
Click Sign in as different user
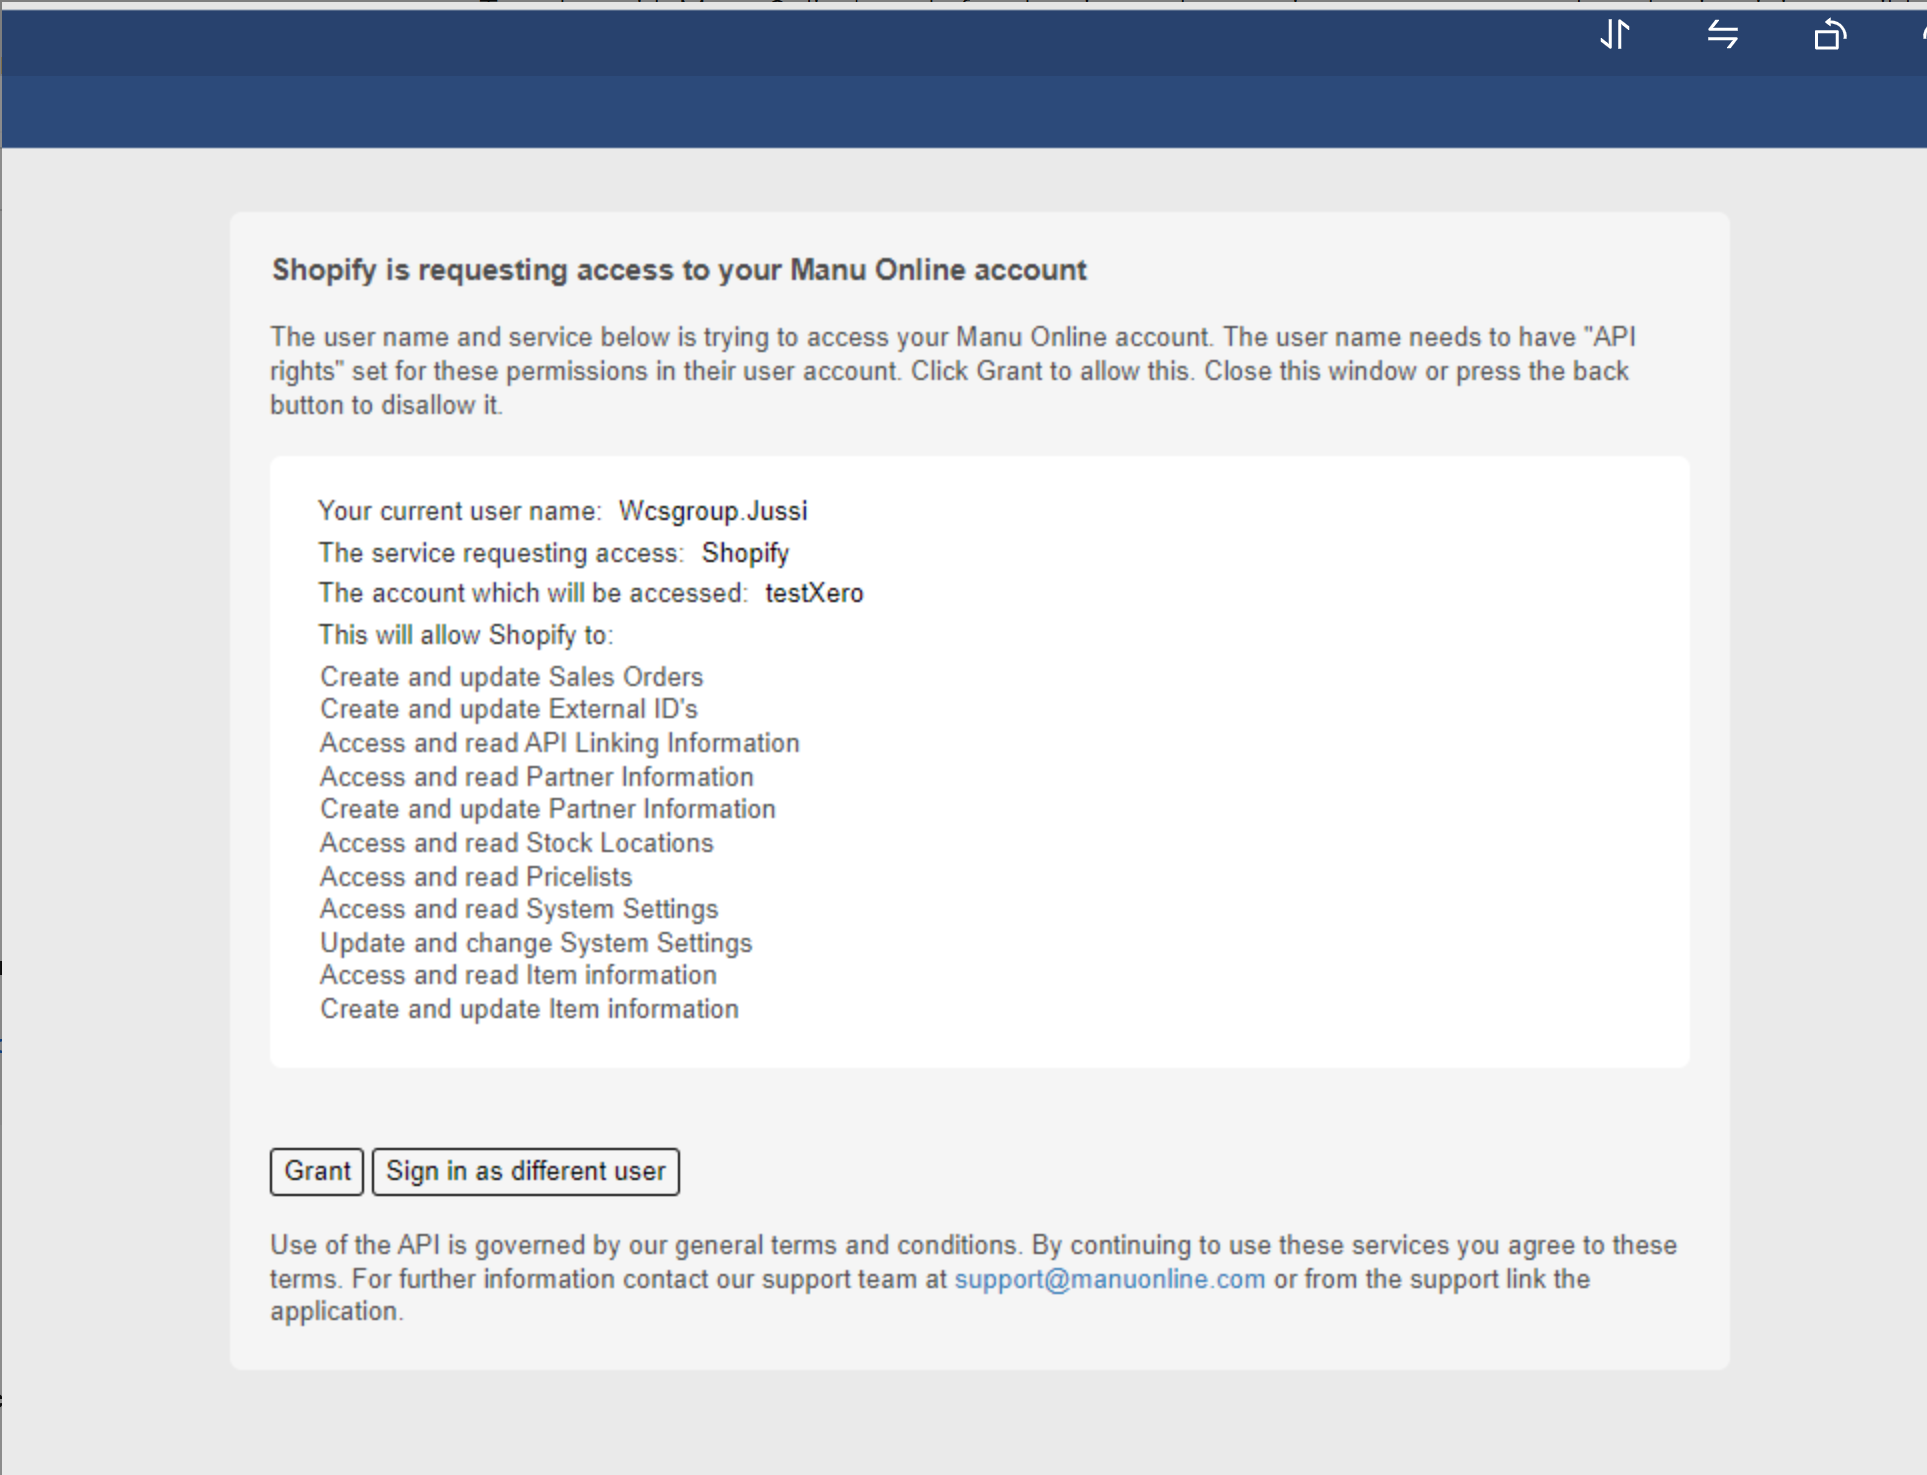(526, 1171)
